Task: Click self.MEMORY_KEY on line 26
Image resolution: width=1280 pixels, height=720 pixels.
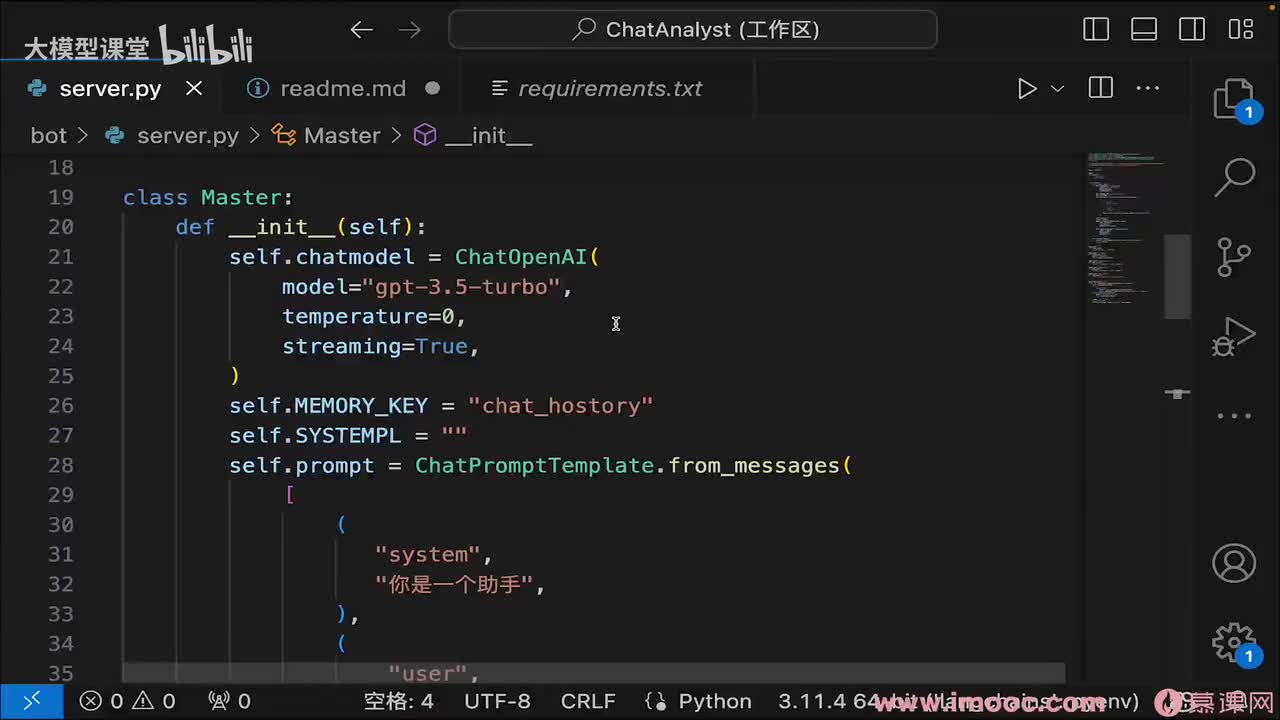Action: click(x=328, y=406)
